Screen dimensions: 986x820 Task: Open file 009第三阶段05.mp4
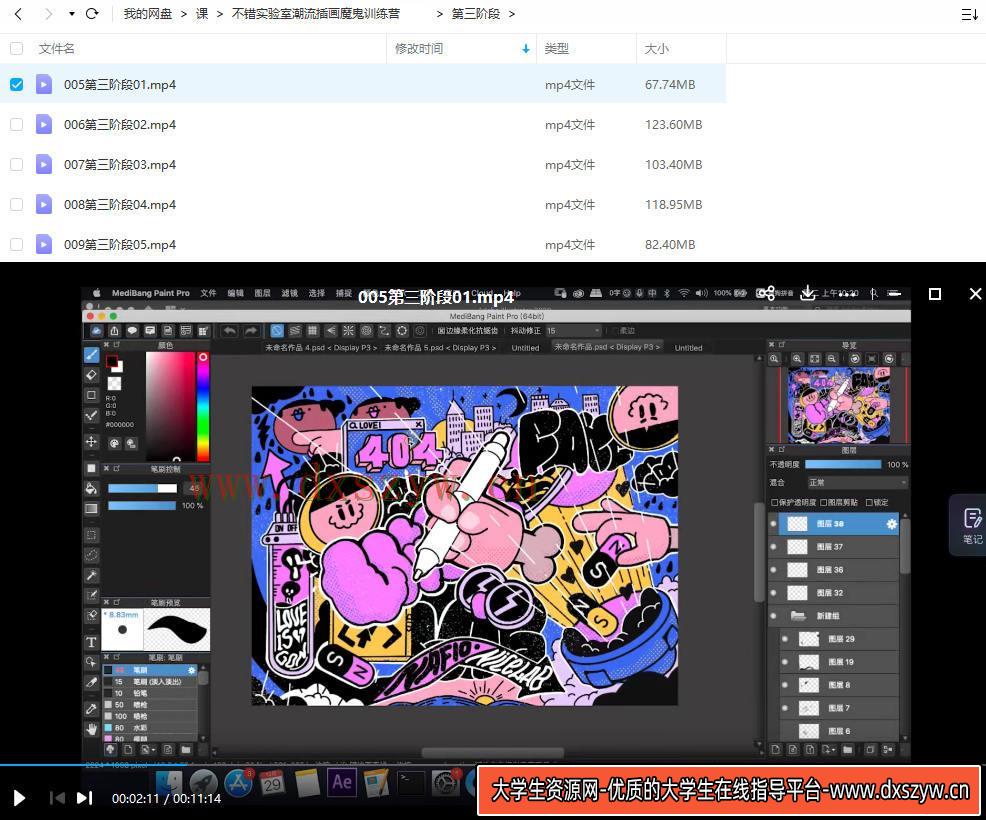click(x=120, y=244)
